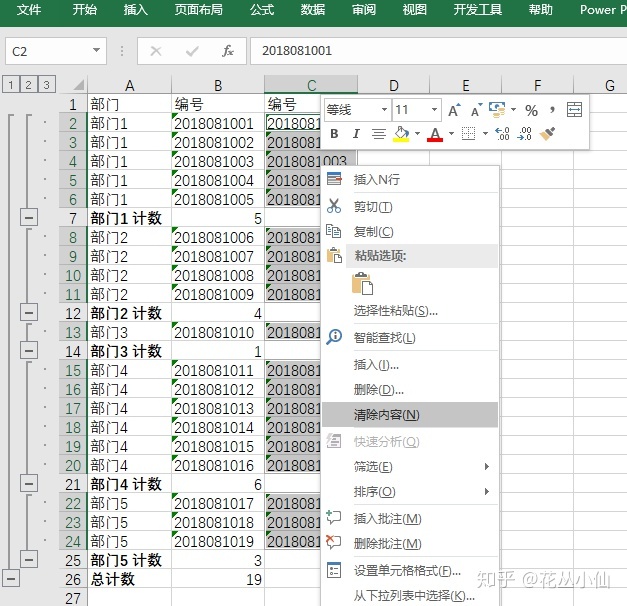Open font size dropdown showing 11
Screen dimensions: 627x606
point(434,110)
